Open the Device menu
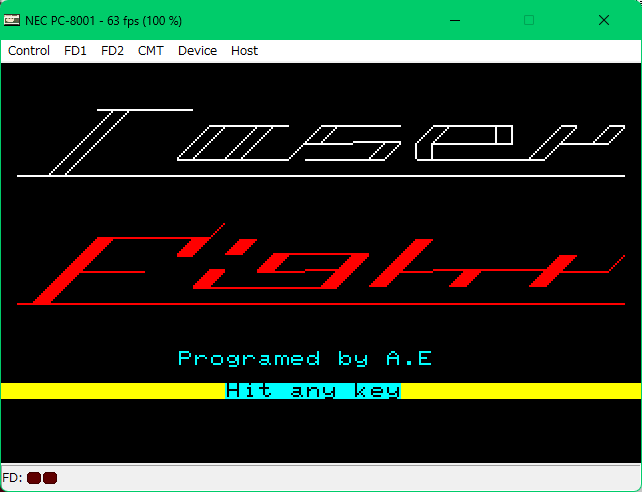Screen dimensions: 642x492 tap(197, 51)
